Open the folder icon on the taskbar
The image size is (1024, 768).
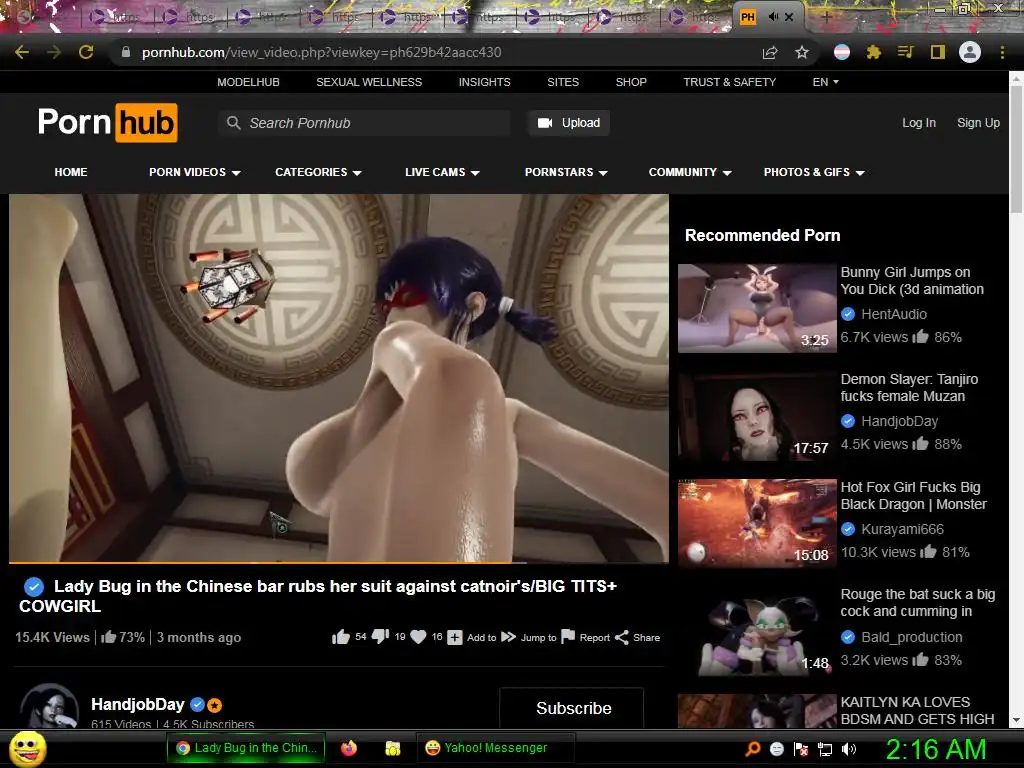(392, 748)
